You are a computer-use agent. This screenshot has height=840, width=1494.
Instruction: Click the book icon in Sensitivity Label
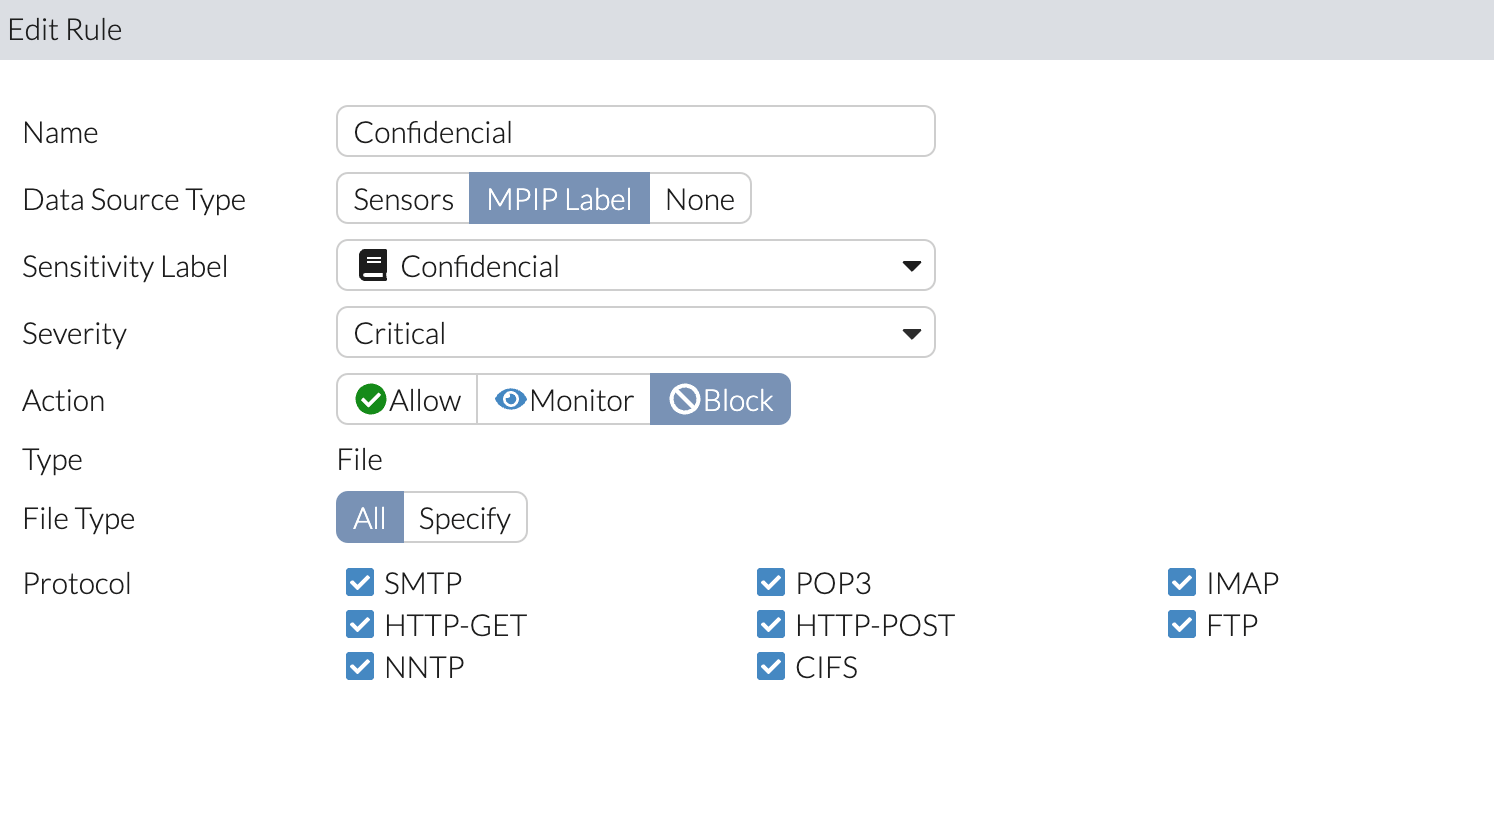point(373,266)
